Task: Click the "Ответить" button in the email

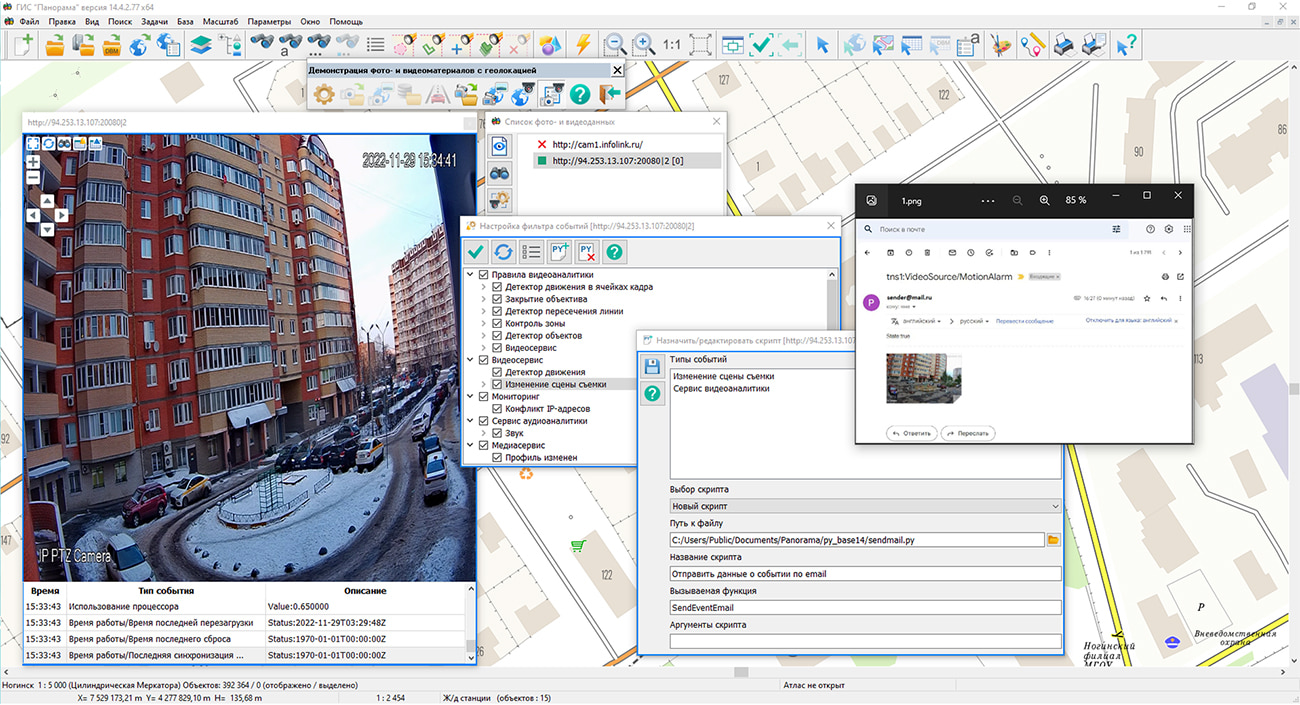Action: (x=910, y=433)
